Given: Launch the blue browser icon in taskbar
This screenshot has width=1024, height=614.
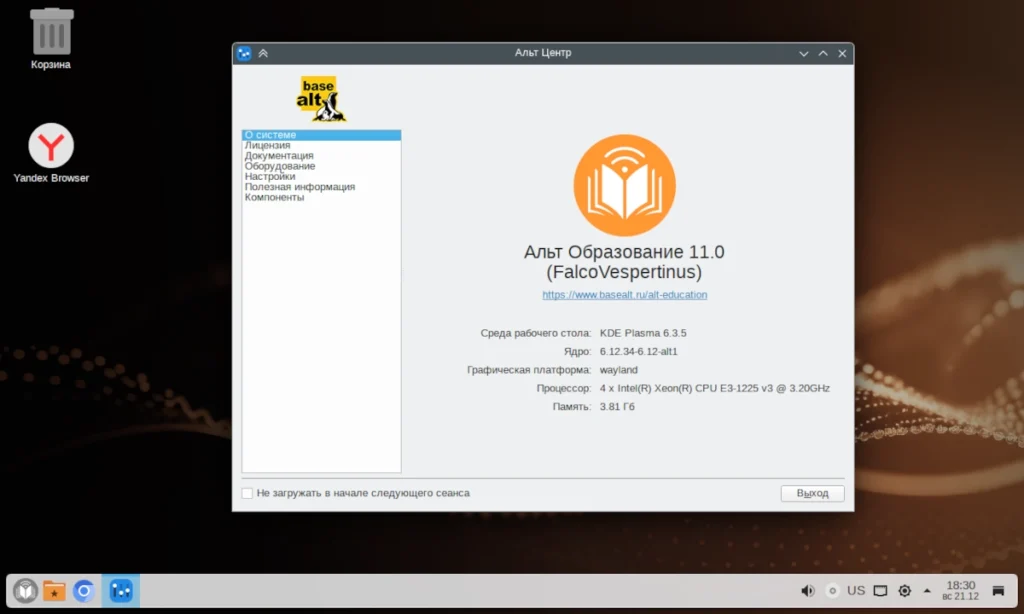Looking at the screenshot, I should [84, 591].
